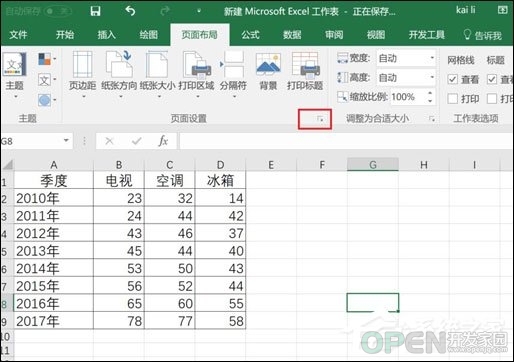
Task: Switch to the 数据 ribbon tab
Action: (x=292, y=35)
